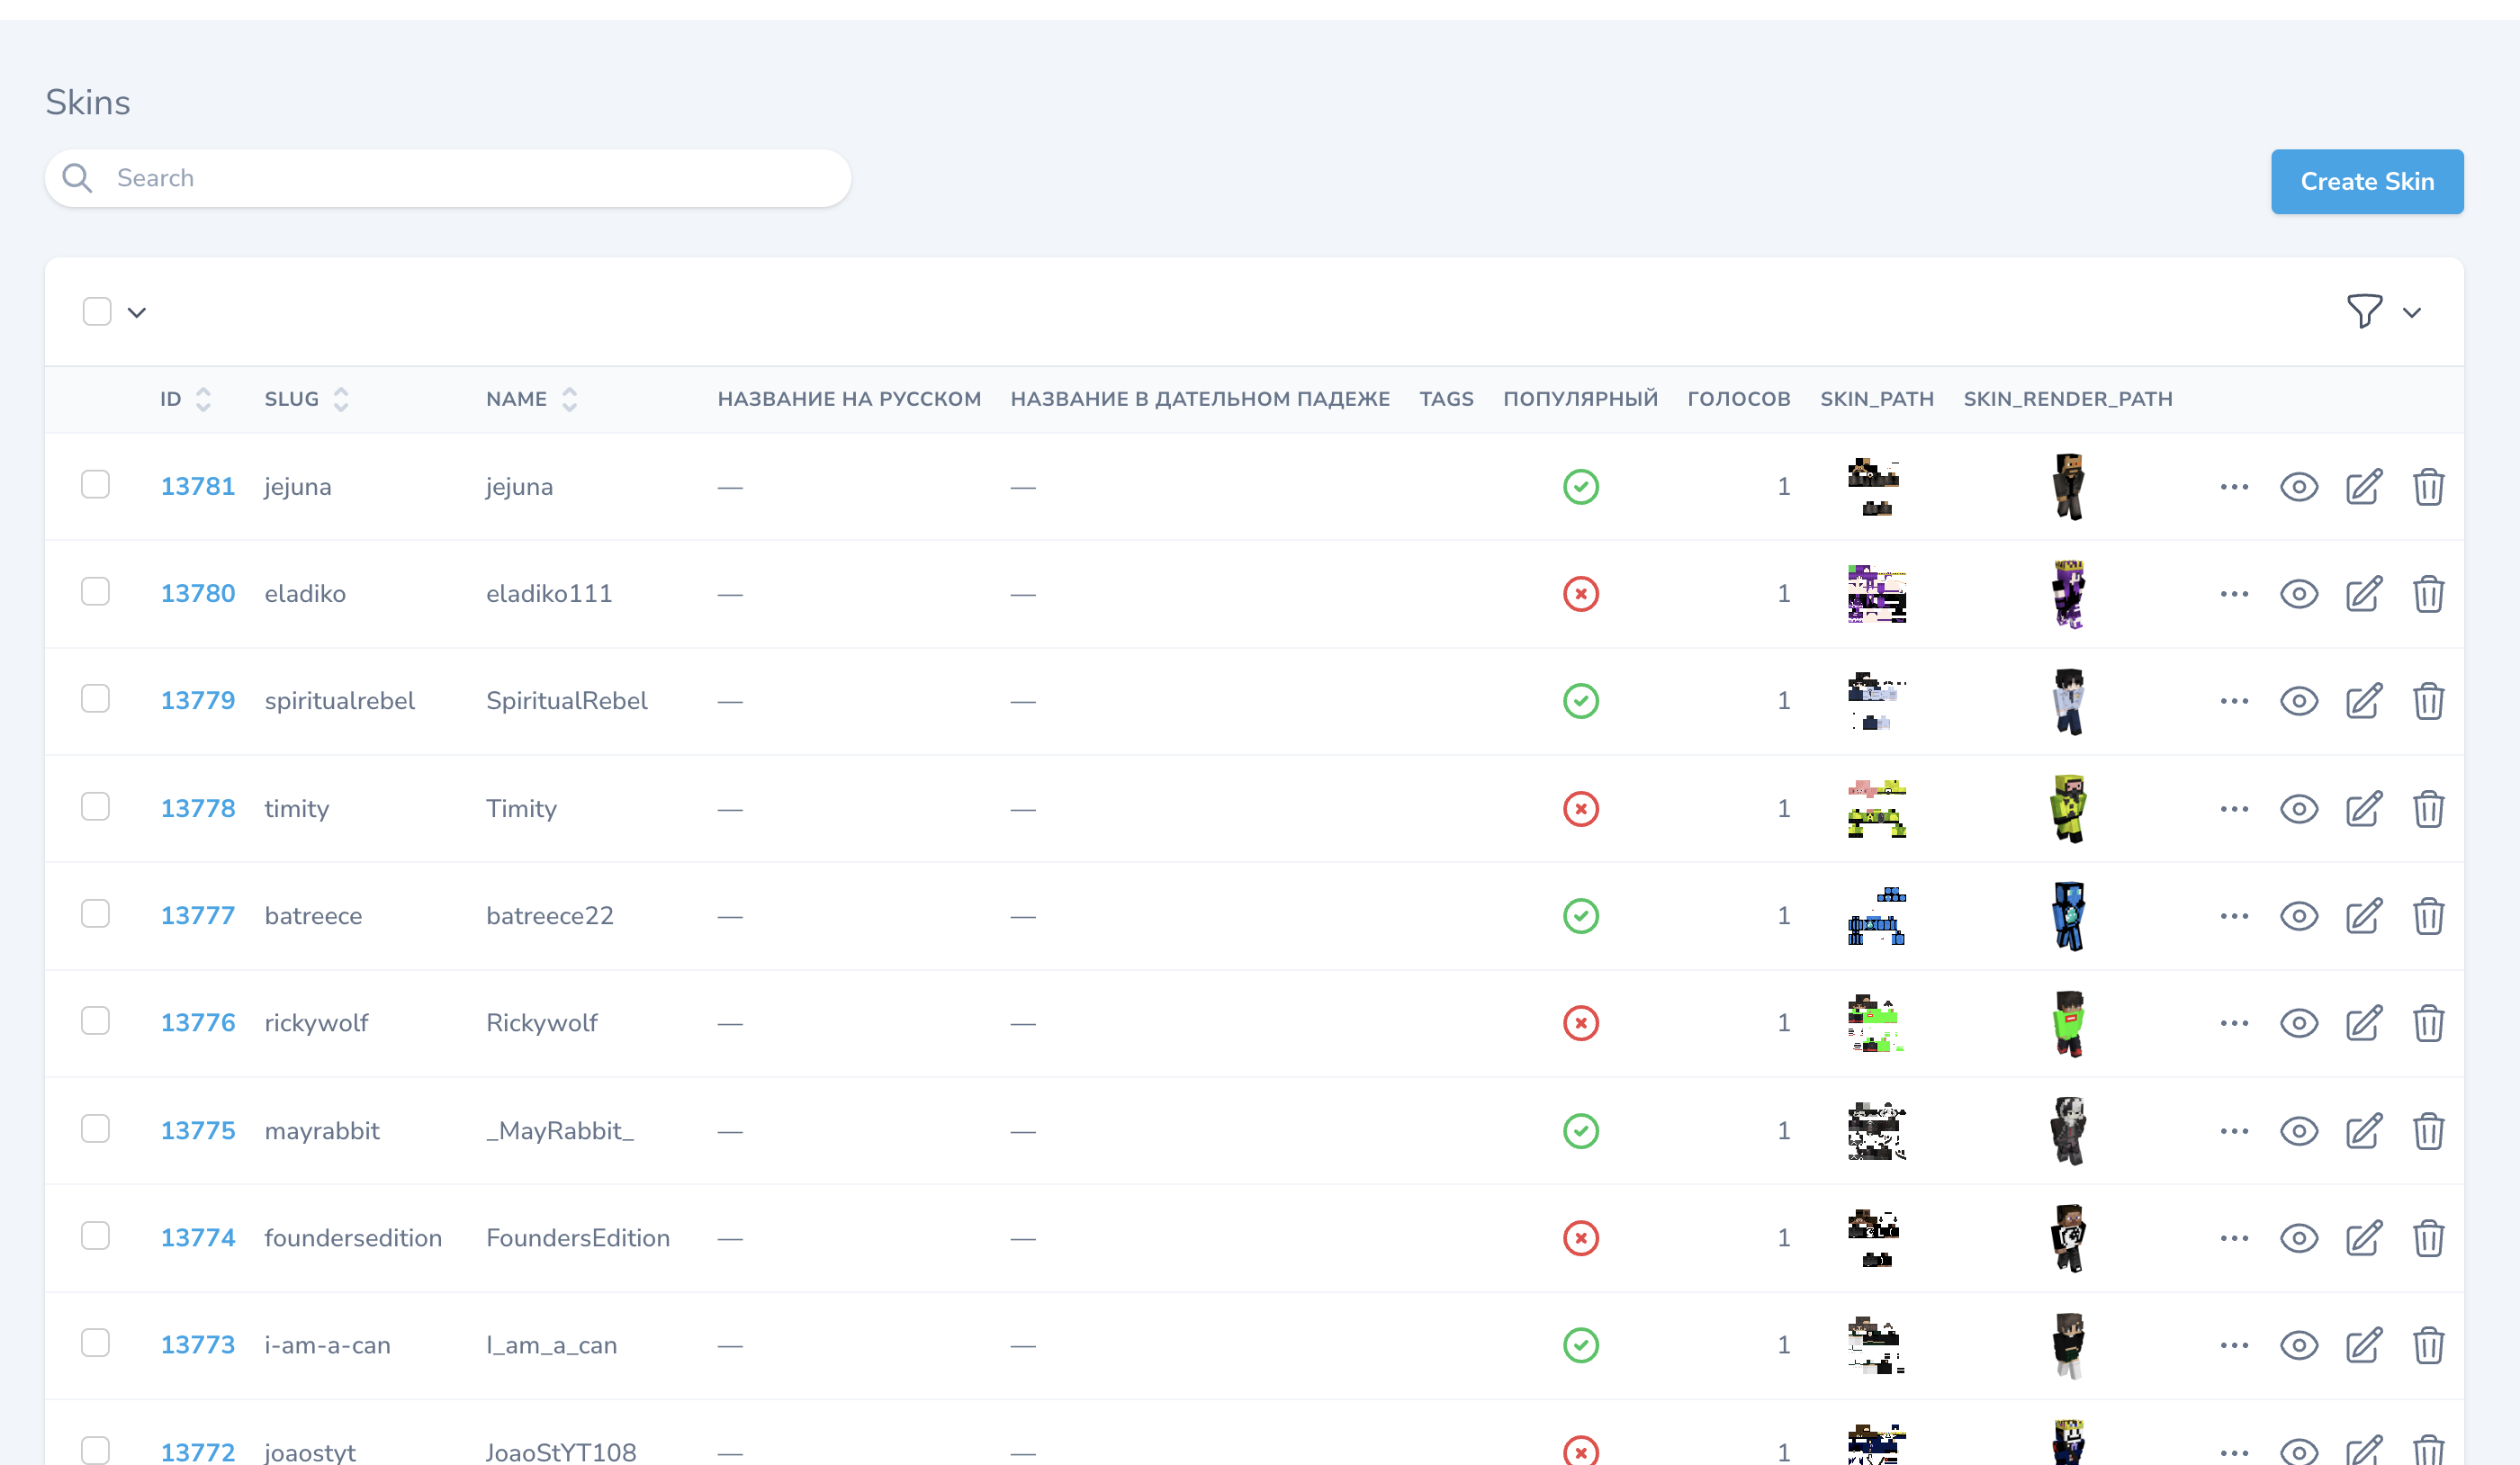2520x1465 pixels.
Task: Sort table by NAME column
Action: [532, 399]
